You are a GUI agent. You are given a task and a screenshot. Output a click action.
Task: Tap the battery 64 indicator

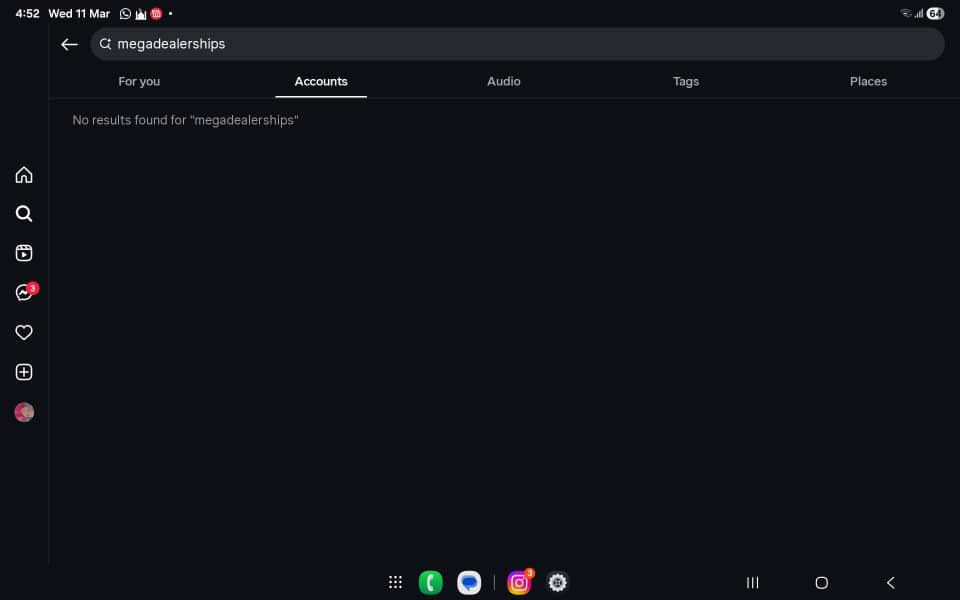935,13
